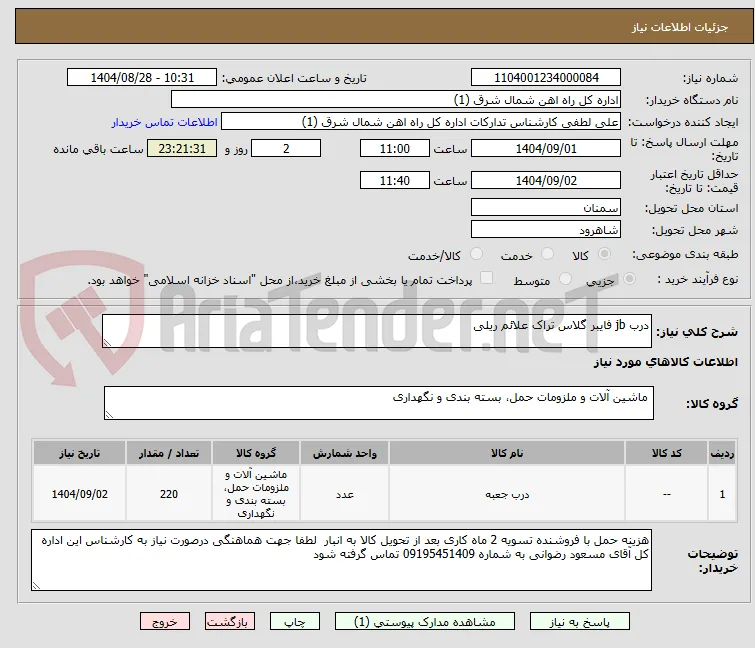Click the نام کالا column header
The image size is (755, 648).
(507, 453)
